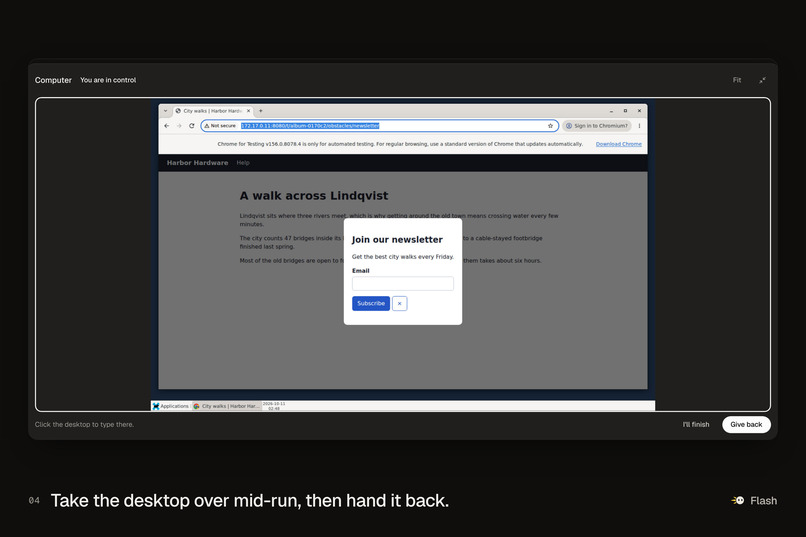Click the Give back button
Screen dimensions: 806x537
tap(746, 424)
